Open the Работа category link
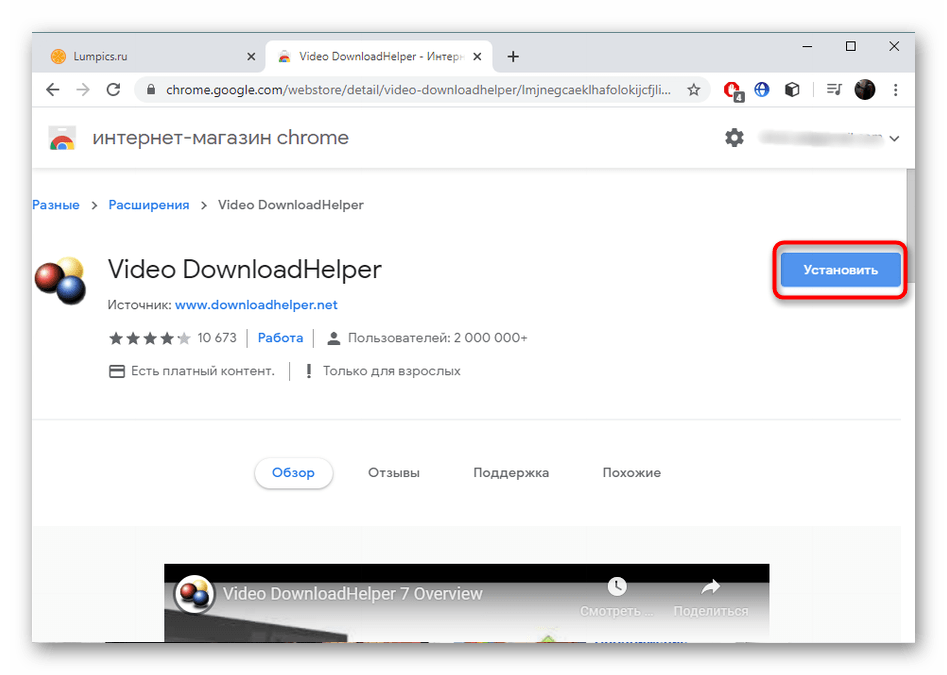 click(280, 338)
